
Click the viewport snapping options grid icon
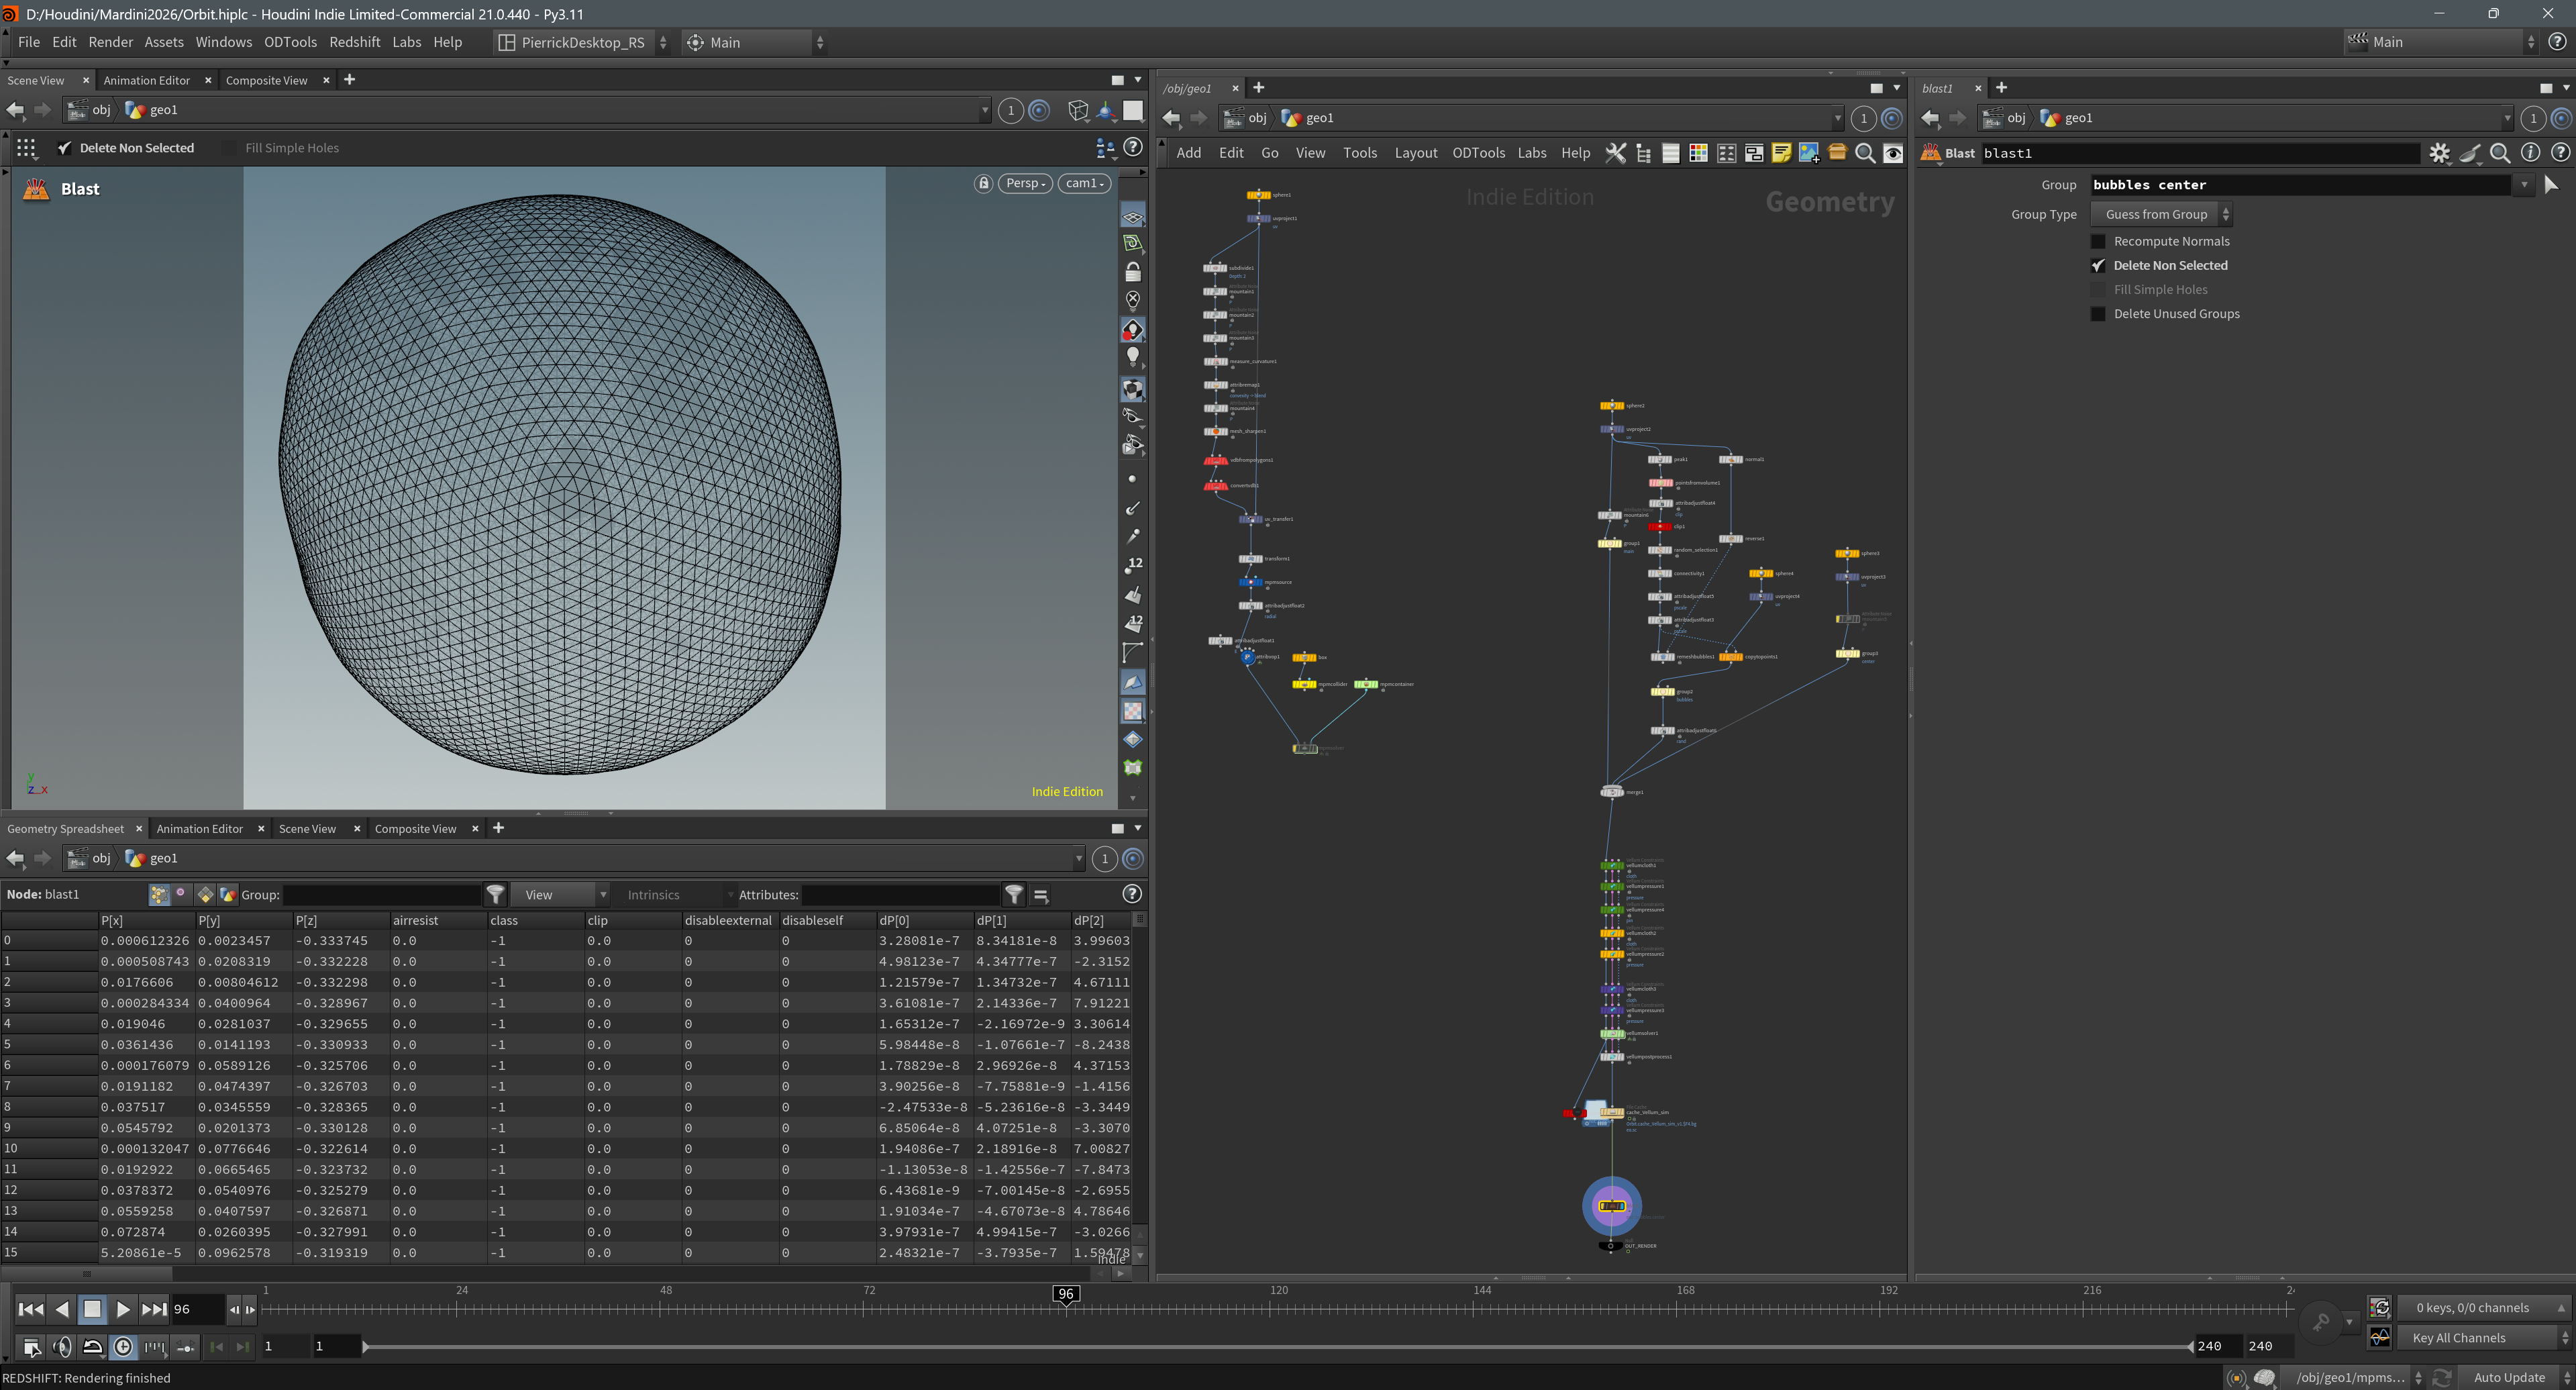(26, 148)
